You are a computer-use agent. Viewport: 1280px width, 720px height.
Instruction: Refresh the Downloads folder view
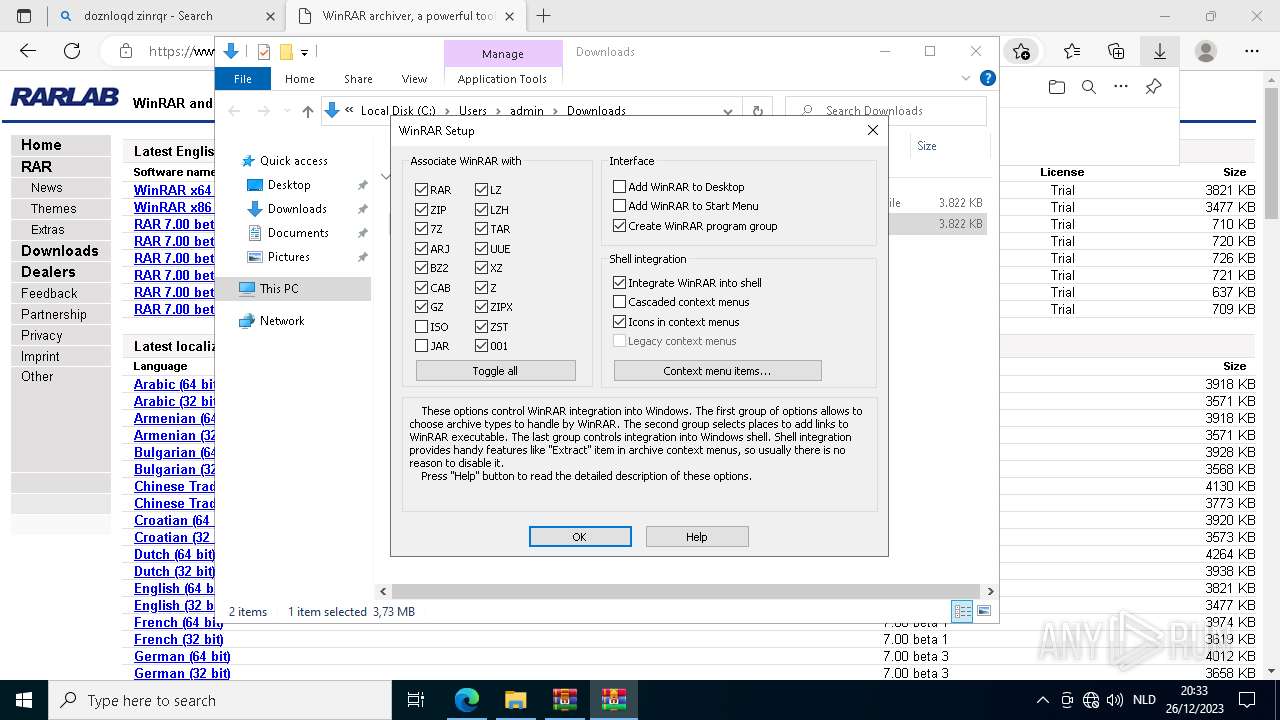click(757, 111)
